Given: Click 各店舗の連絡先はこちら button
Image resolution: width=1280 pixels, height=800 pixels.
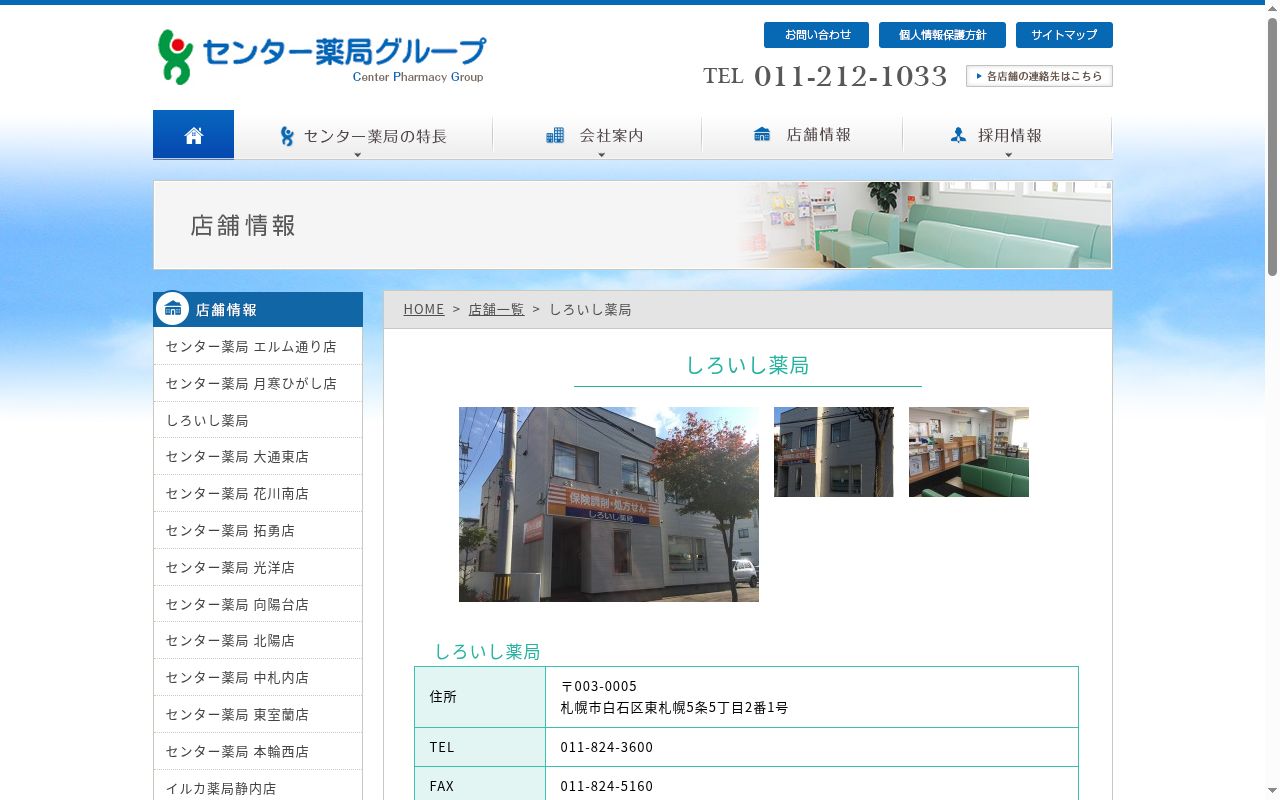Looking at the screenshot, I should click(x=1039, y=76).
